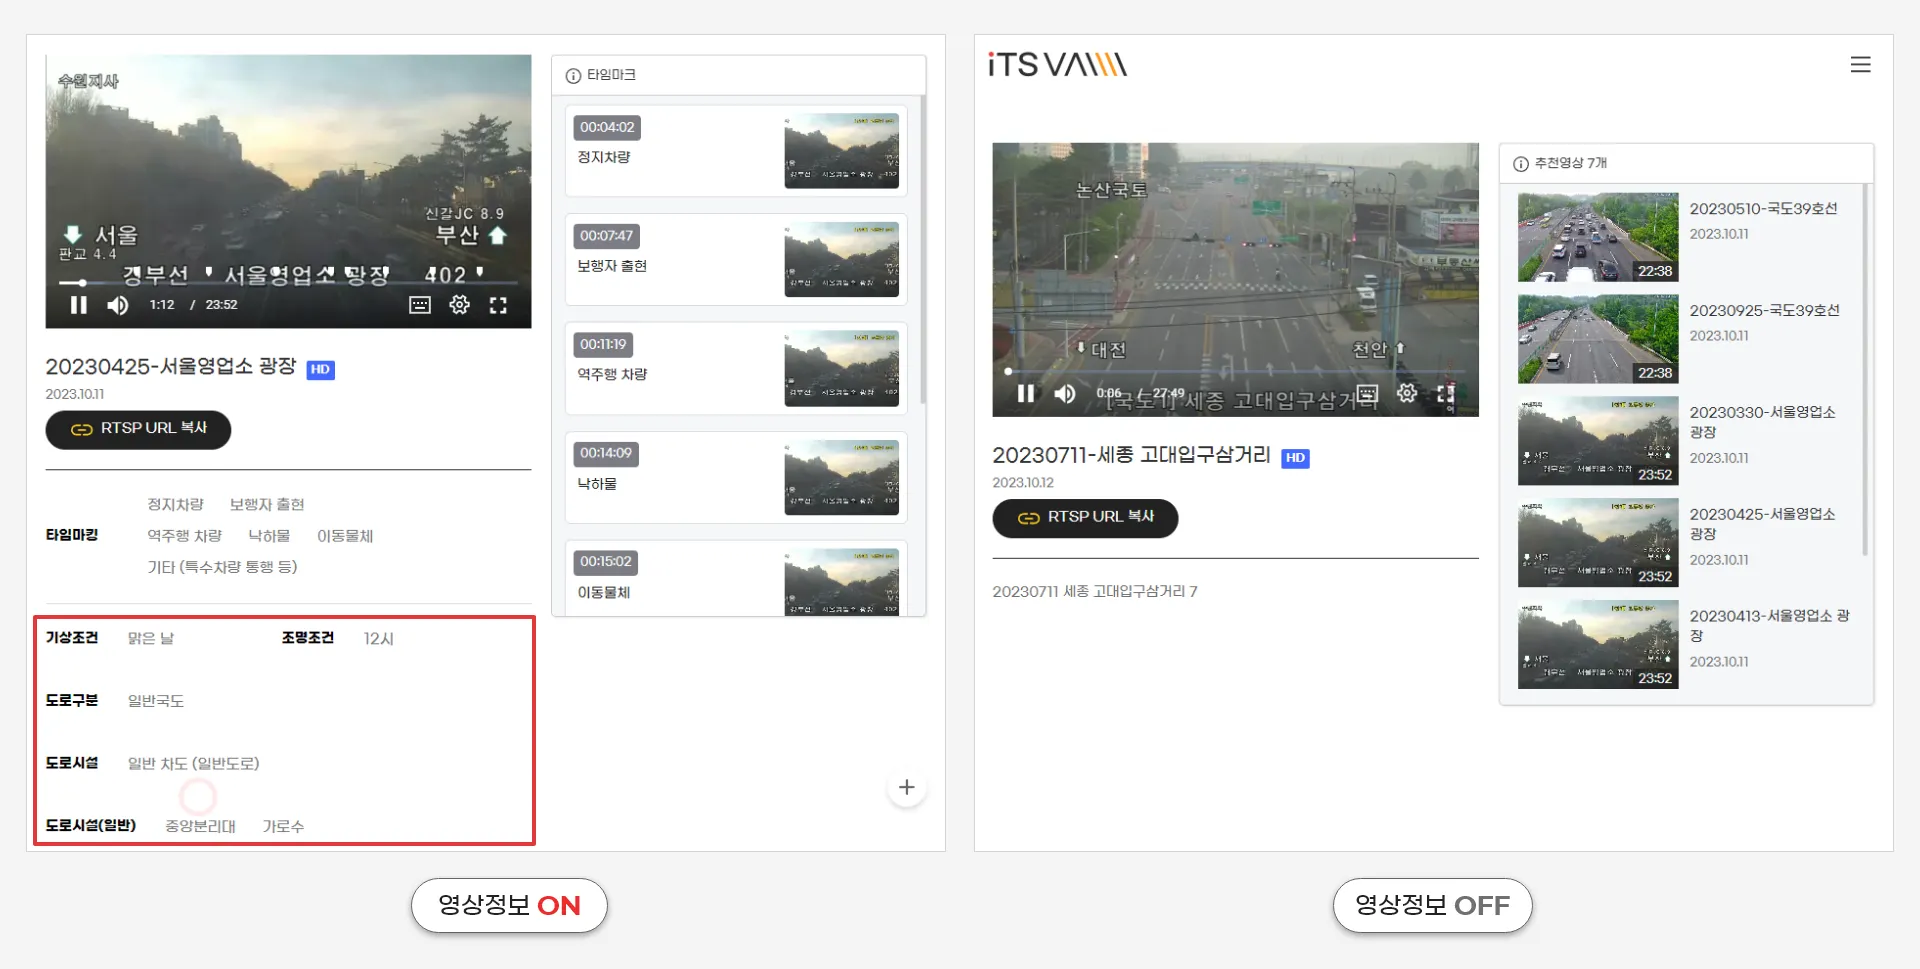Select the 정지차량 tag under 타임마킹
This screenshot has width=1920, height=969.
[176, 505]
